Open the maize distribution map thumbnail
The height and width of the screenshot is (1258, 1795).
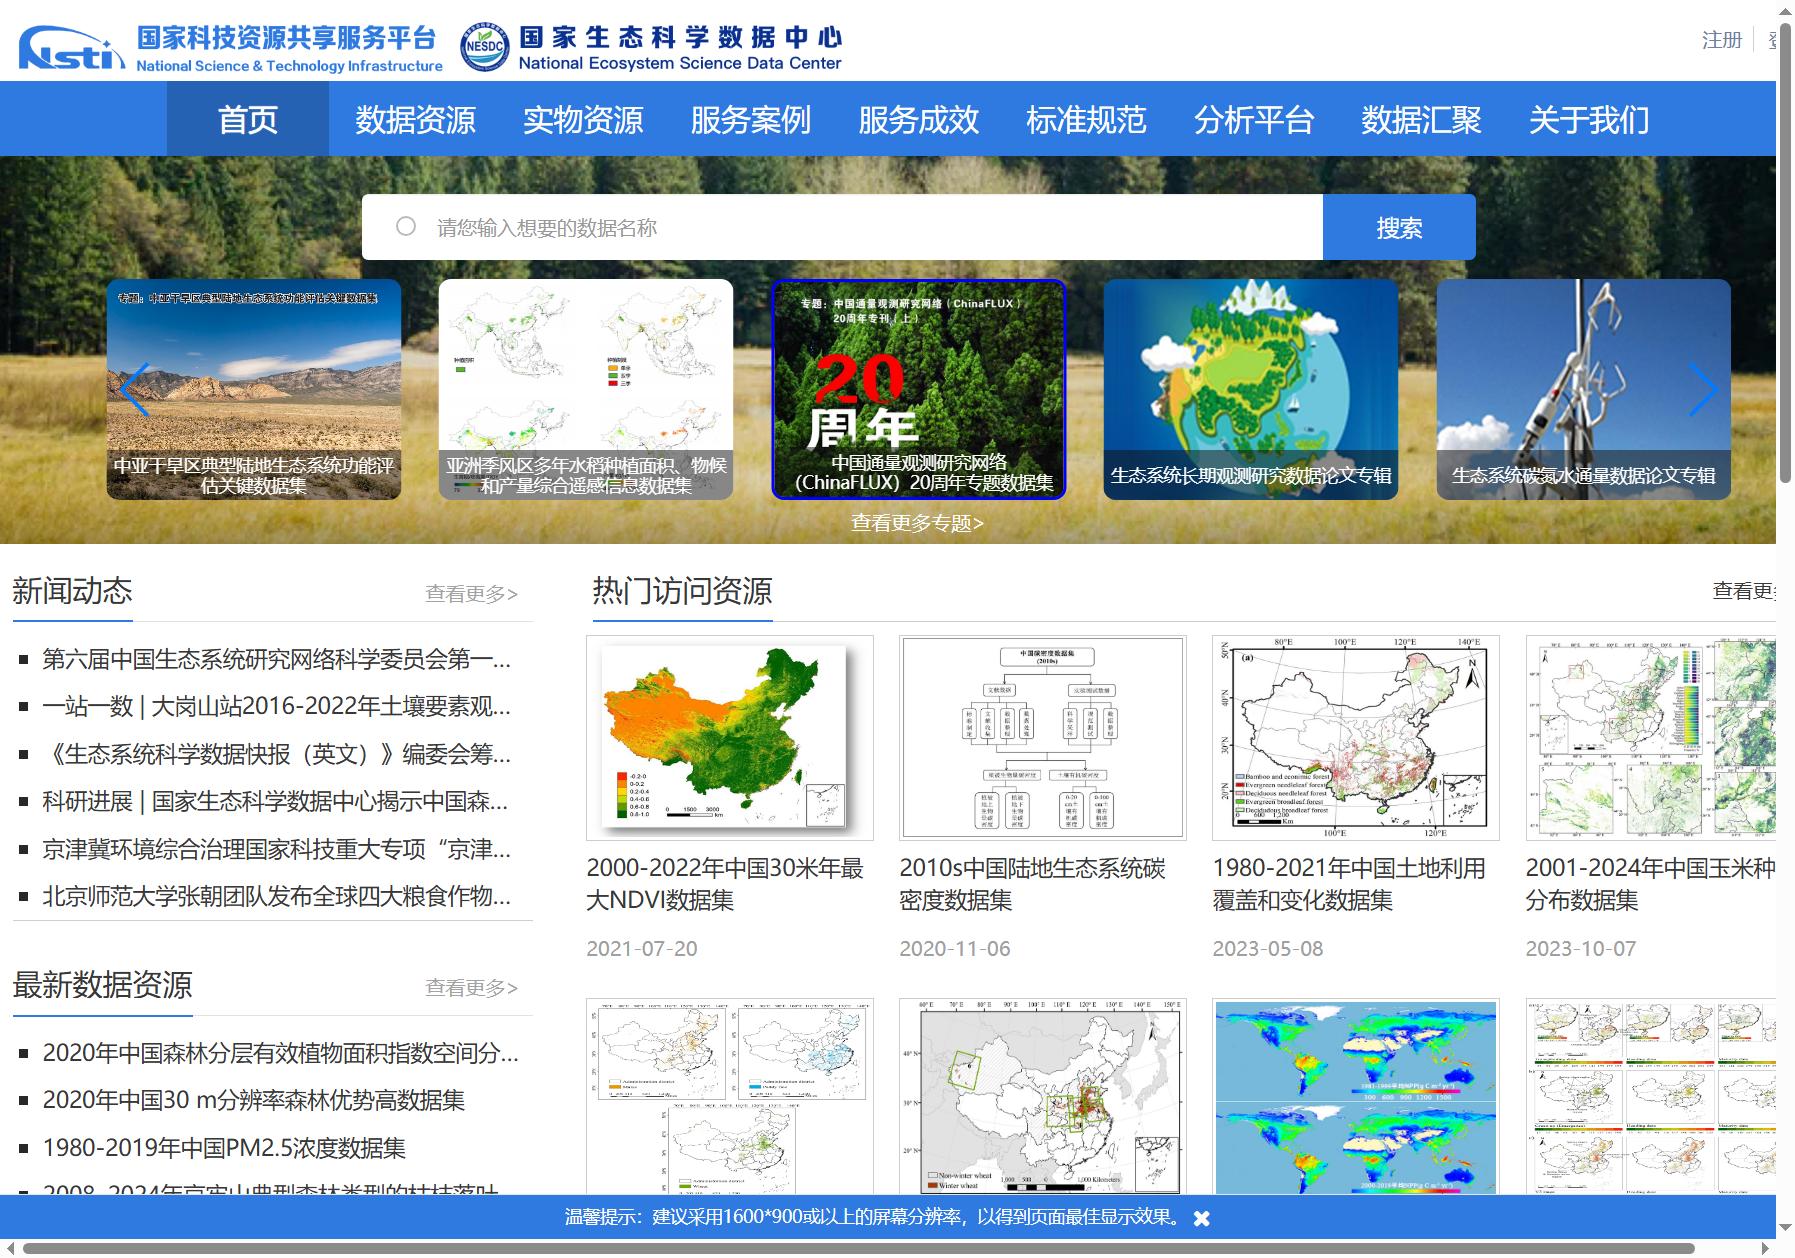click(x=1651, y=738)
